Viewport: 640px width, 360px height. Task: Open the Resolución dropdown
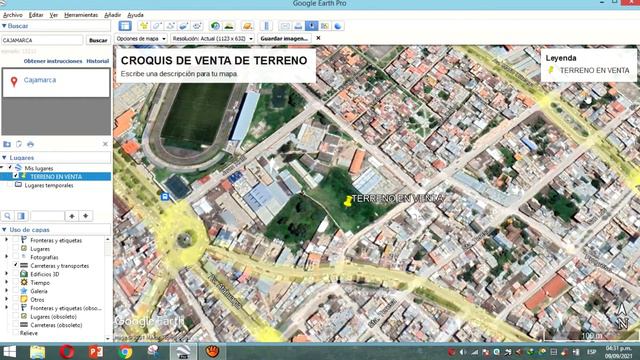213,38
